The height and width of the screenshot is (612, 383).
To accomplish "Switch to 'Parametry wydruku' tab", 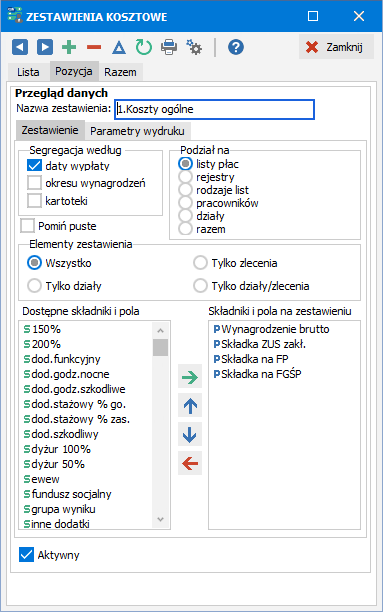I will click(x=137, y=131).
